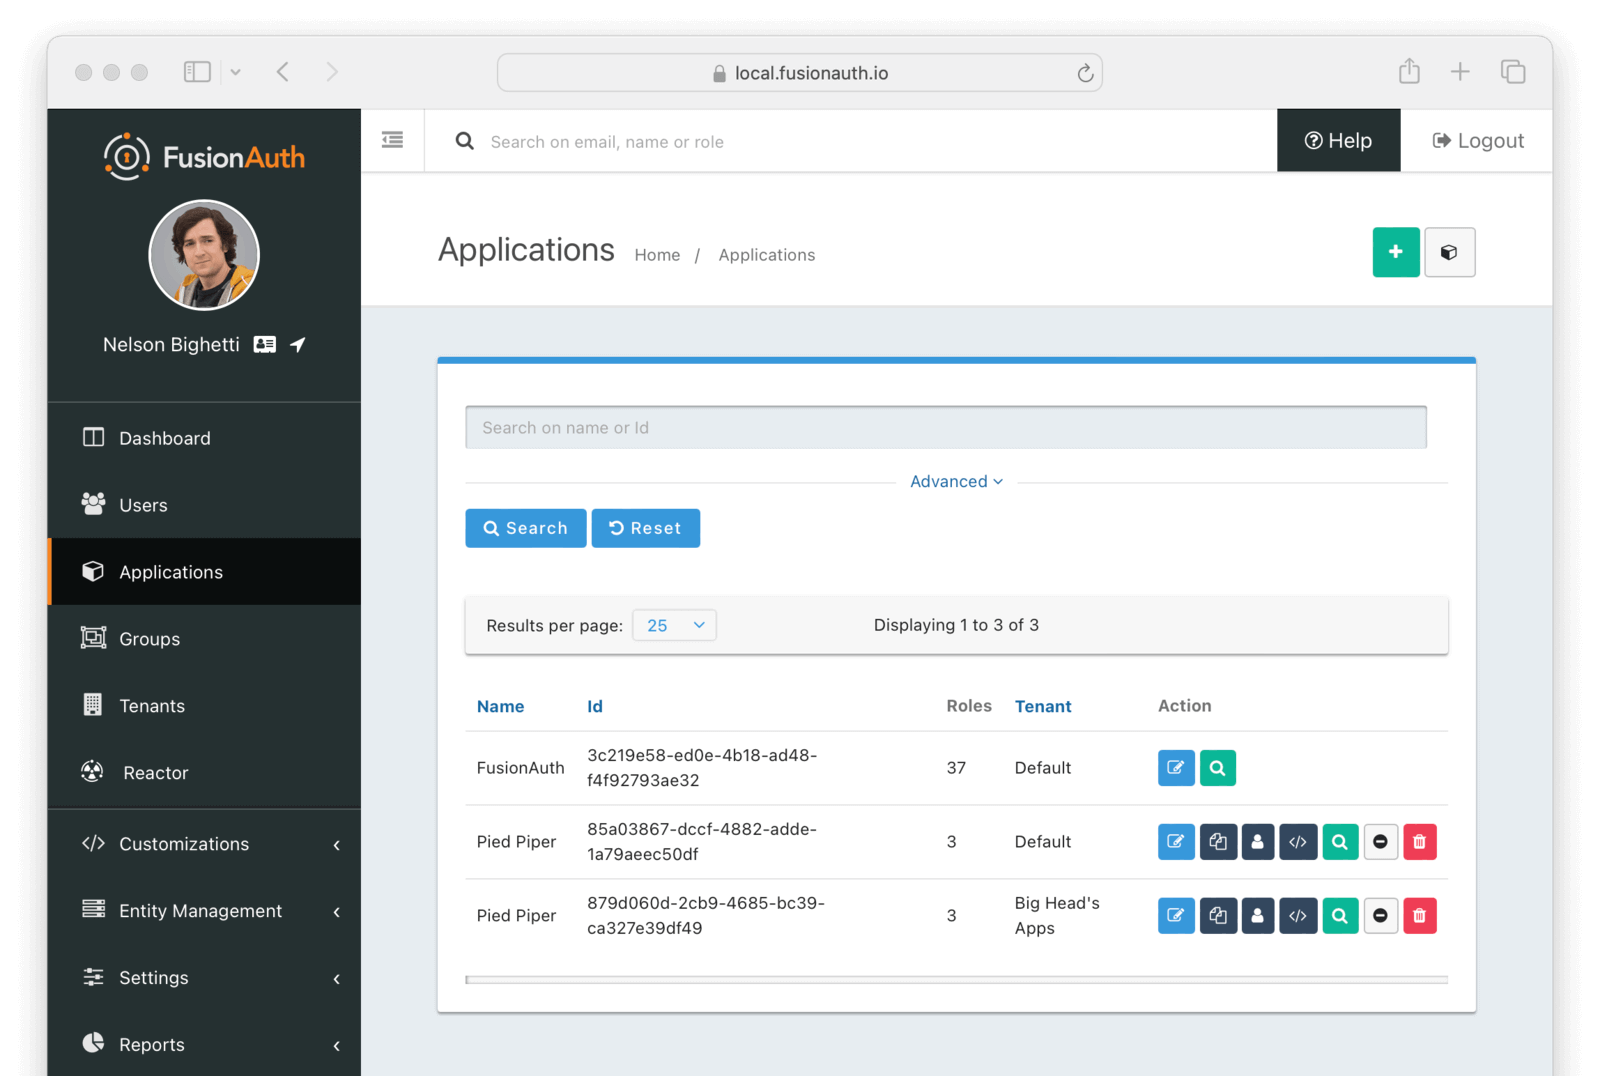Deactivate the Pied Piper app in Big Head's Apps
This screenshot has height=1076, width=1600.
pos(1380,916)
